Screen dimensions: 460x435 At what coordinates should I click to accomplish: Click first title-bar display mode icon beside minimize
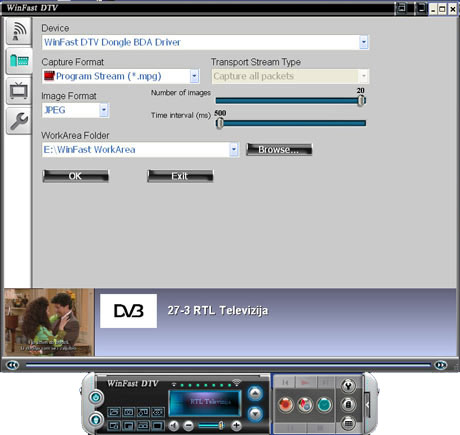click(401, 8)
